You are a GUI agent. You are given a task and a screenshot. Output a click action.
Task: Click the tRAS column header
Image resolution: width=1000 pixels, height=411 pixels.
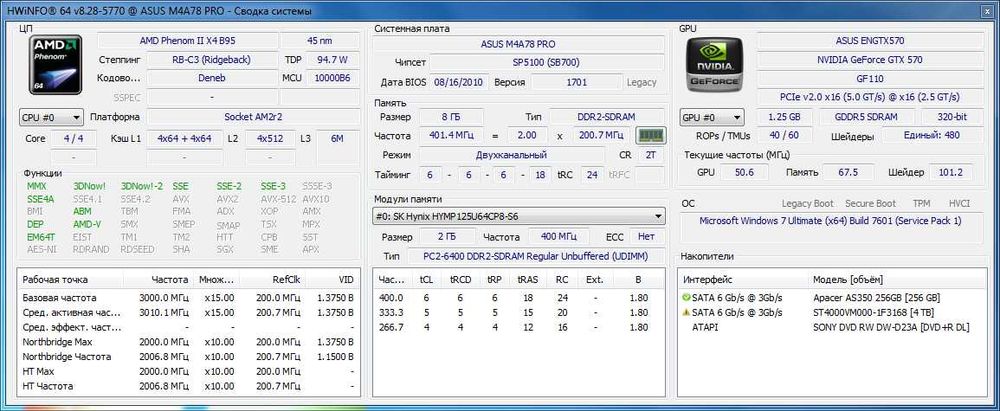click(527, 280)
